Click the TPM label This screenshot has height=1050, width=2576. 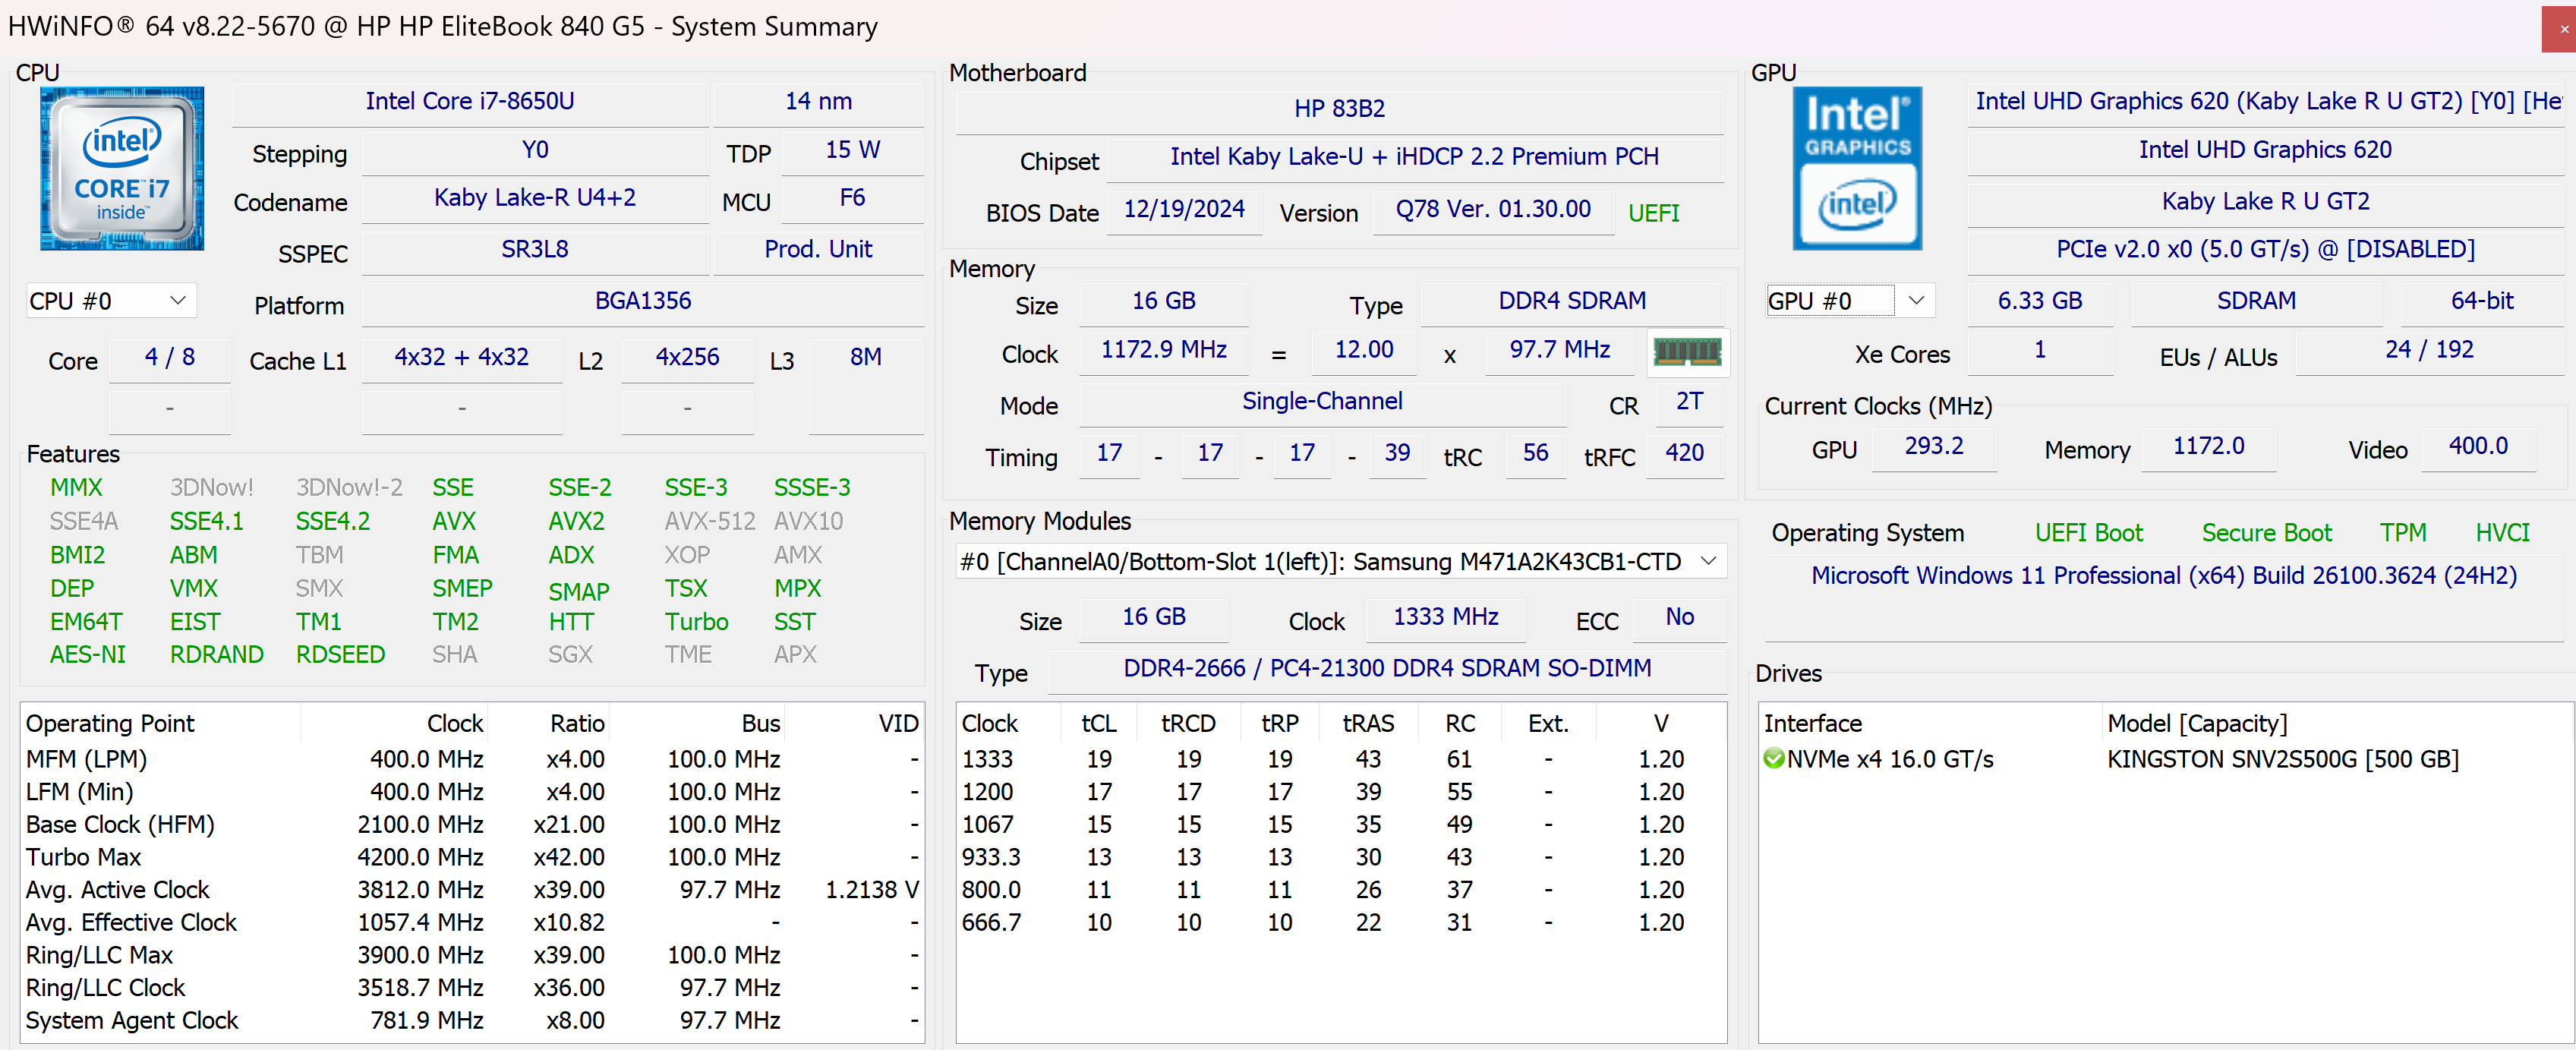[2404, 532]
